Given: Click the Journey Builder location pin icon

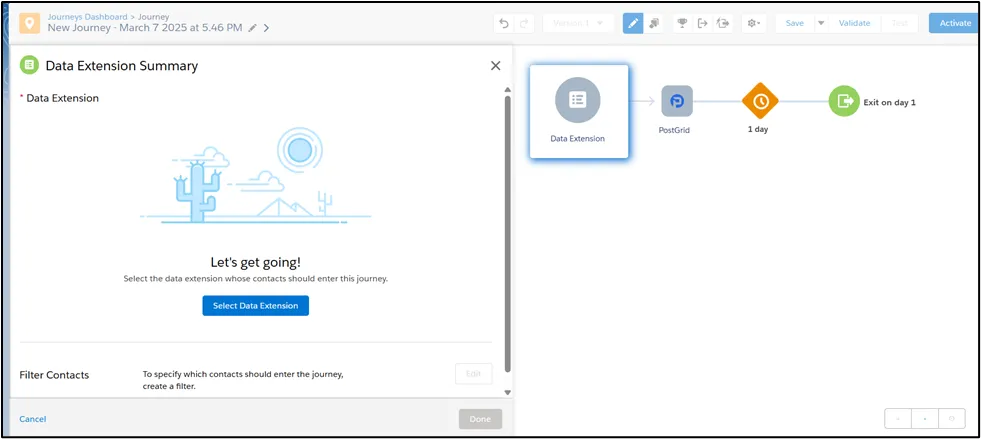Looking at the screenshot, I should pyautogui.click(x=29, y=23).
